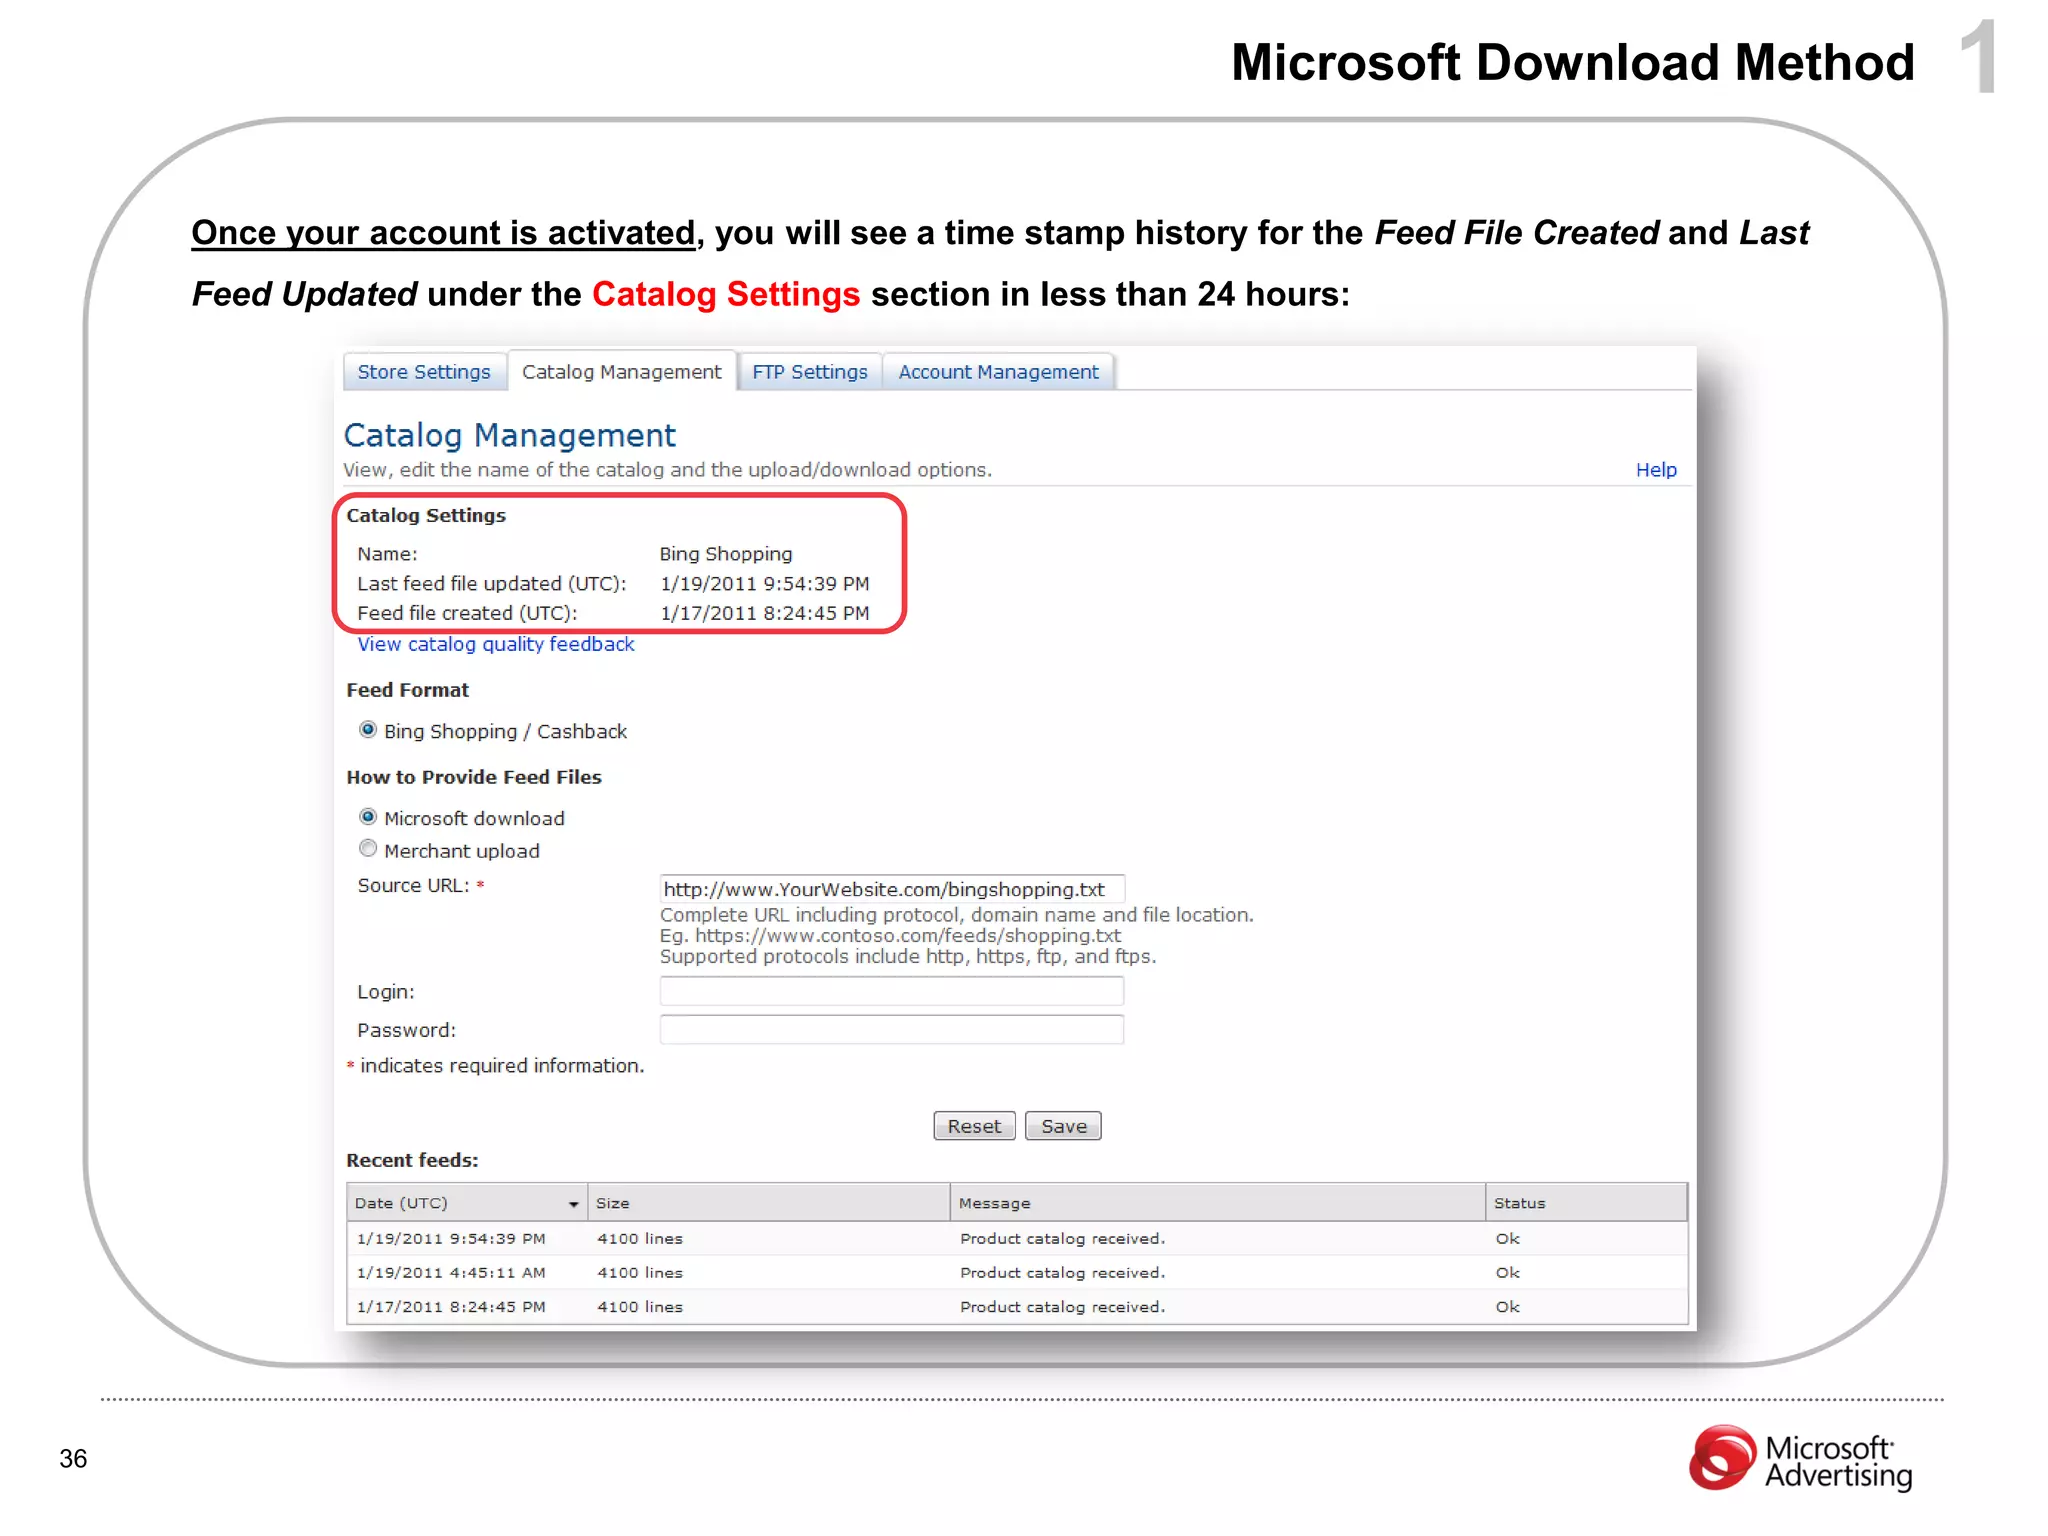Select the Catalog Management tab
The image size is (2048, 1536).
[x=621, y=372]
